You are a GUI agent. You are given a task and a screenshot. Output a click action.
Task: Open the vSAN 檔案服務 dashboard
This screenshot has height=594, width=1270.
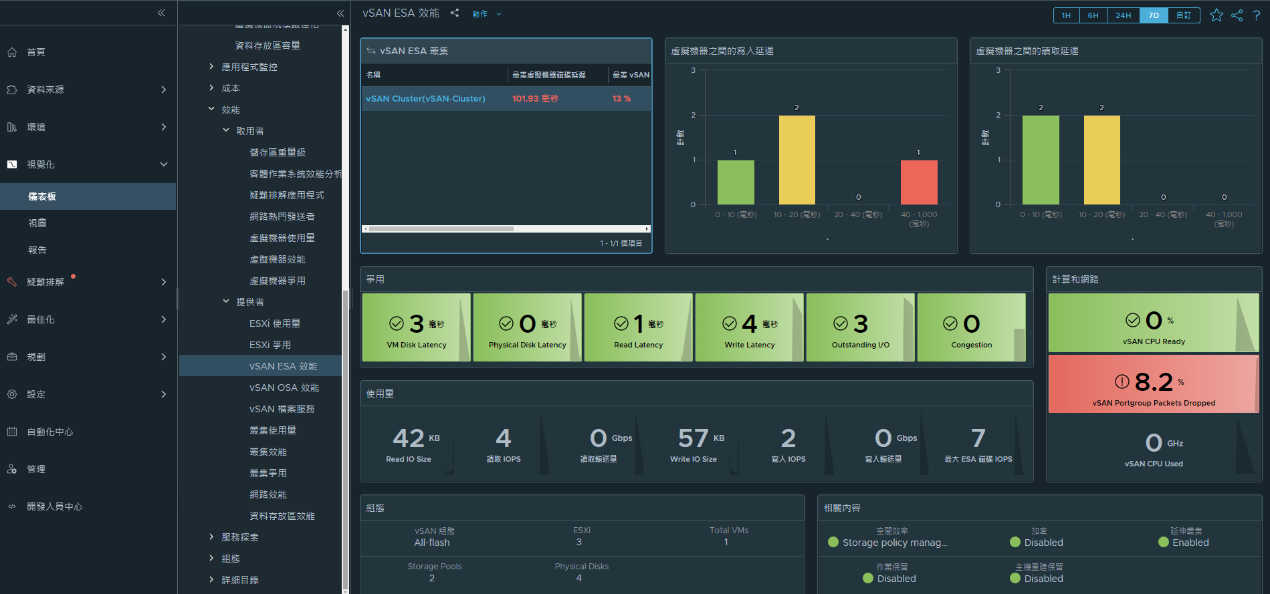(282, 409)
